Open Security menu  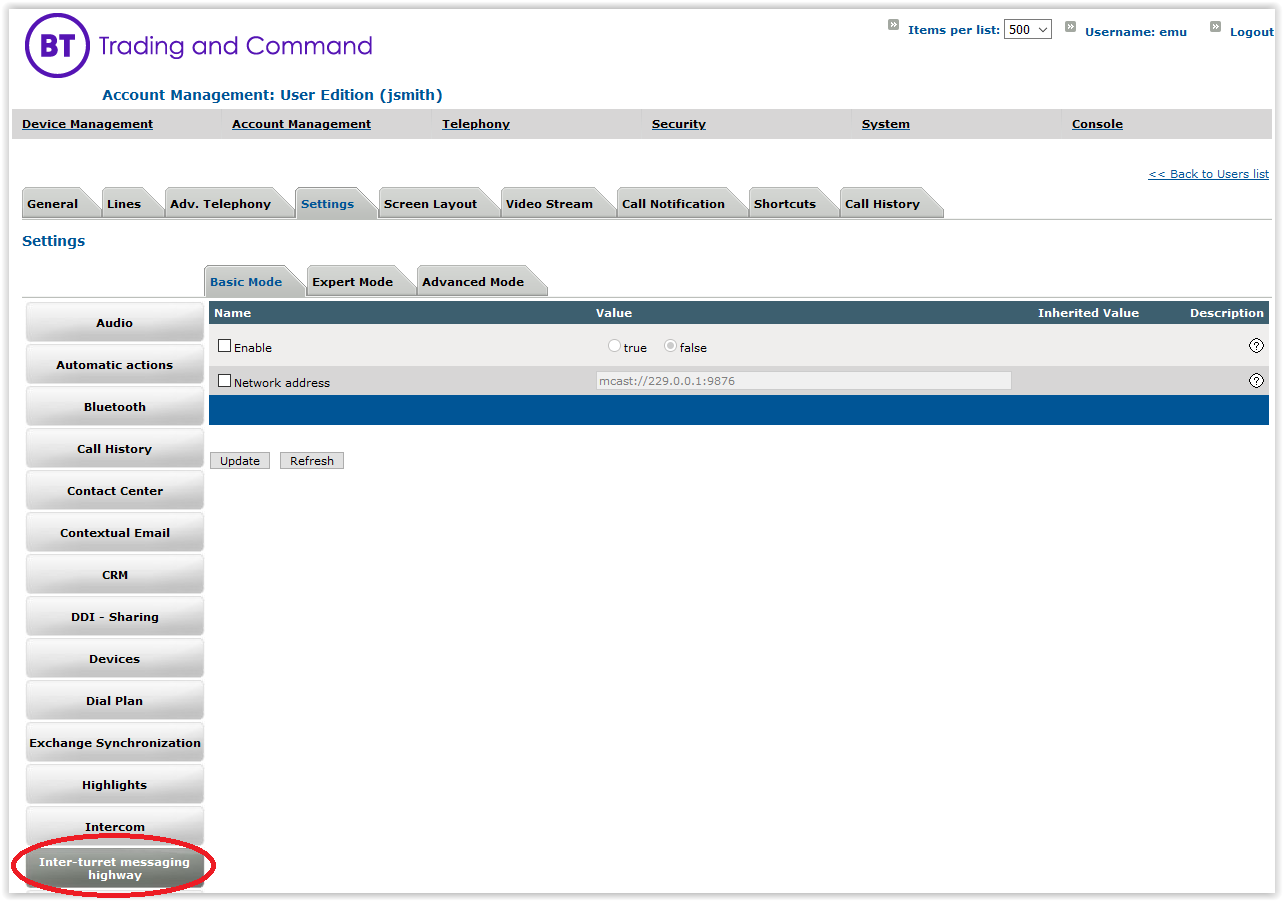pos(679,124)
